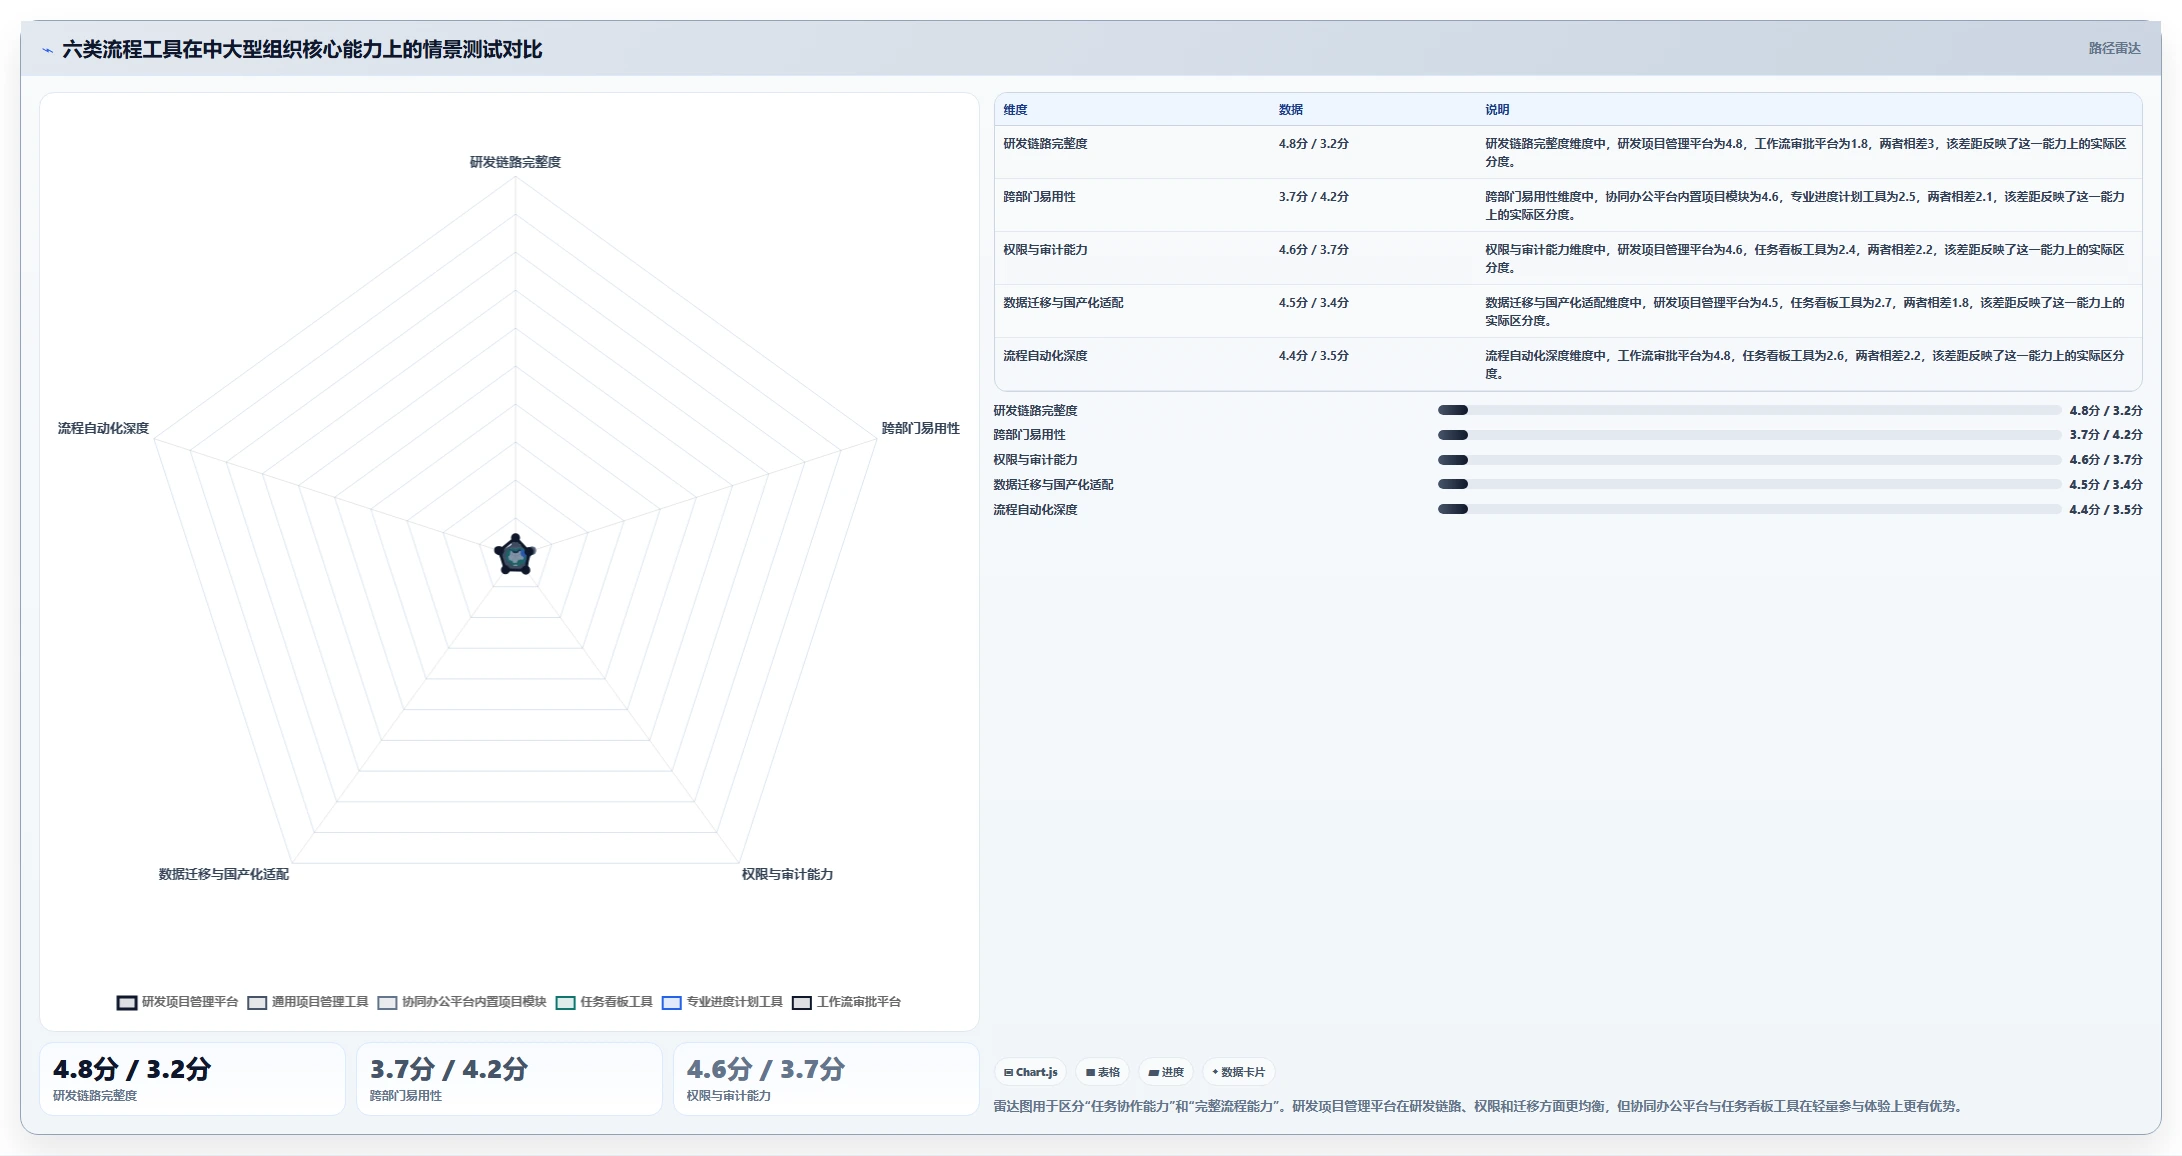Click the radar axis label 流程自动化深度

pyautogui.click(x=103, y=428)
